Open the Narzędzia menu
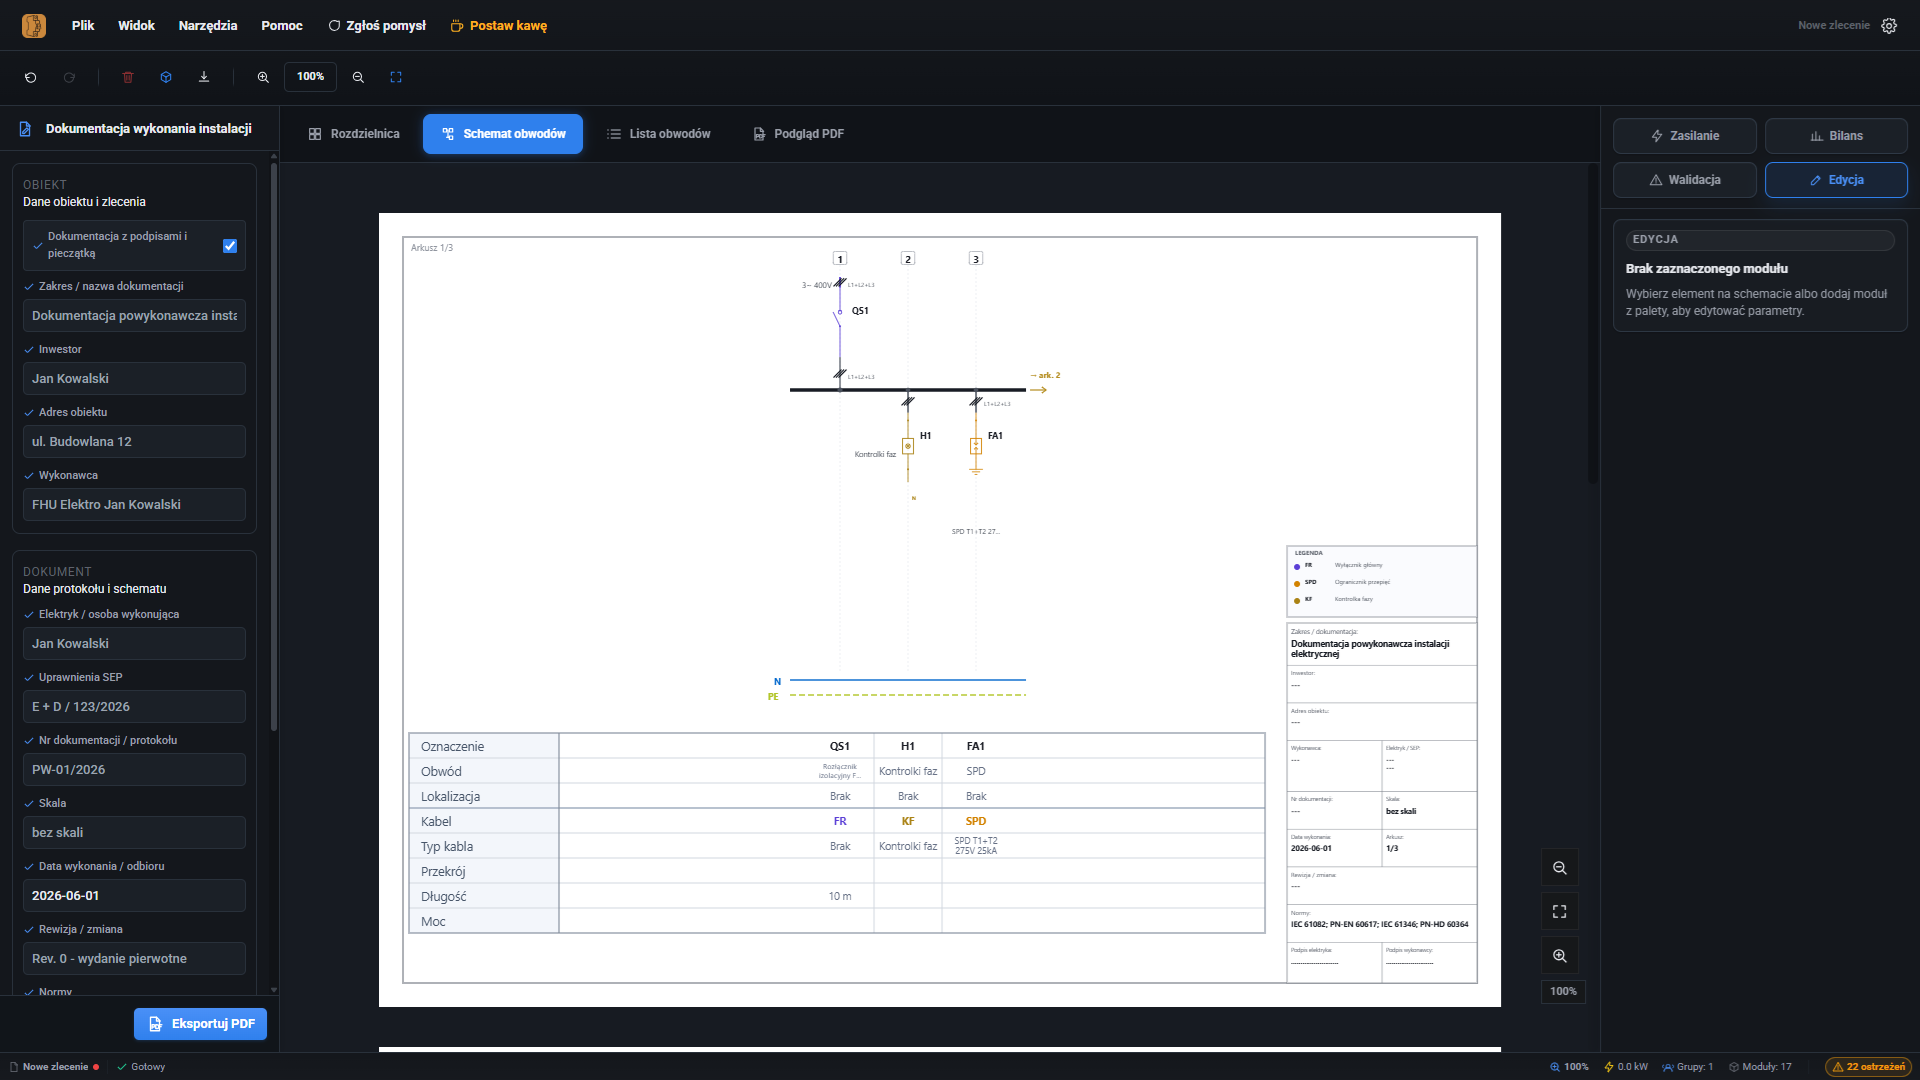Image resolution: width=1920 pixels, height=1080 pixels. tap(208, 26)
